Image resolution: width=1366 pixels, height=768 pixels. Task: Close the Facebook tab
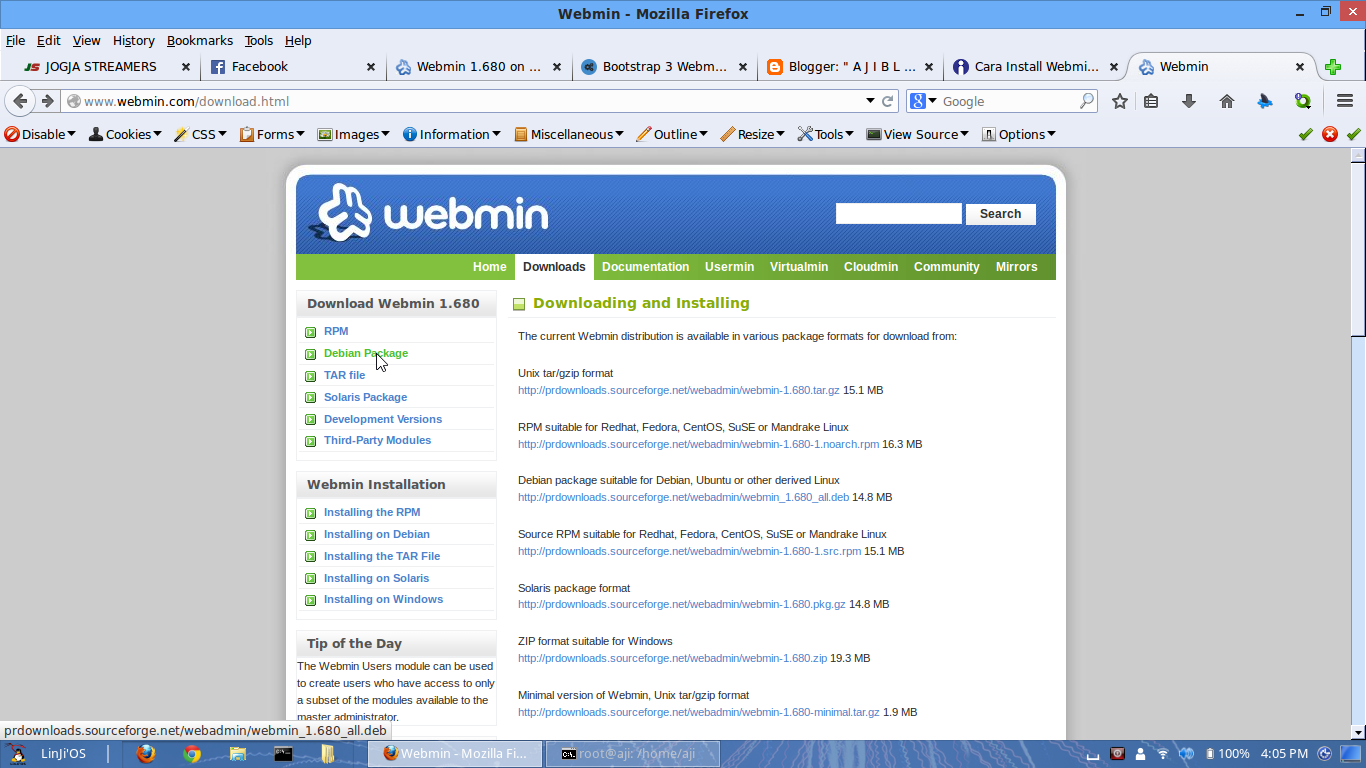pyautogui.click(x=371, y=67)
